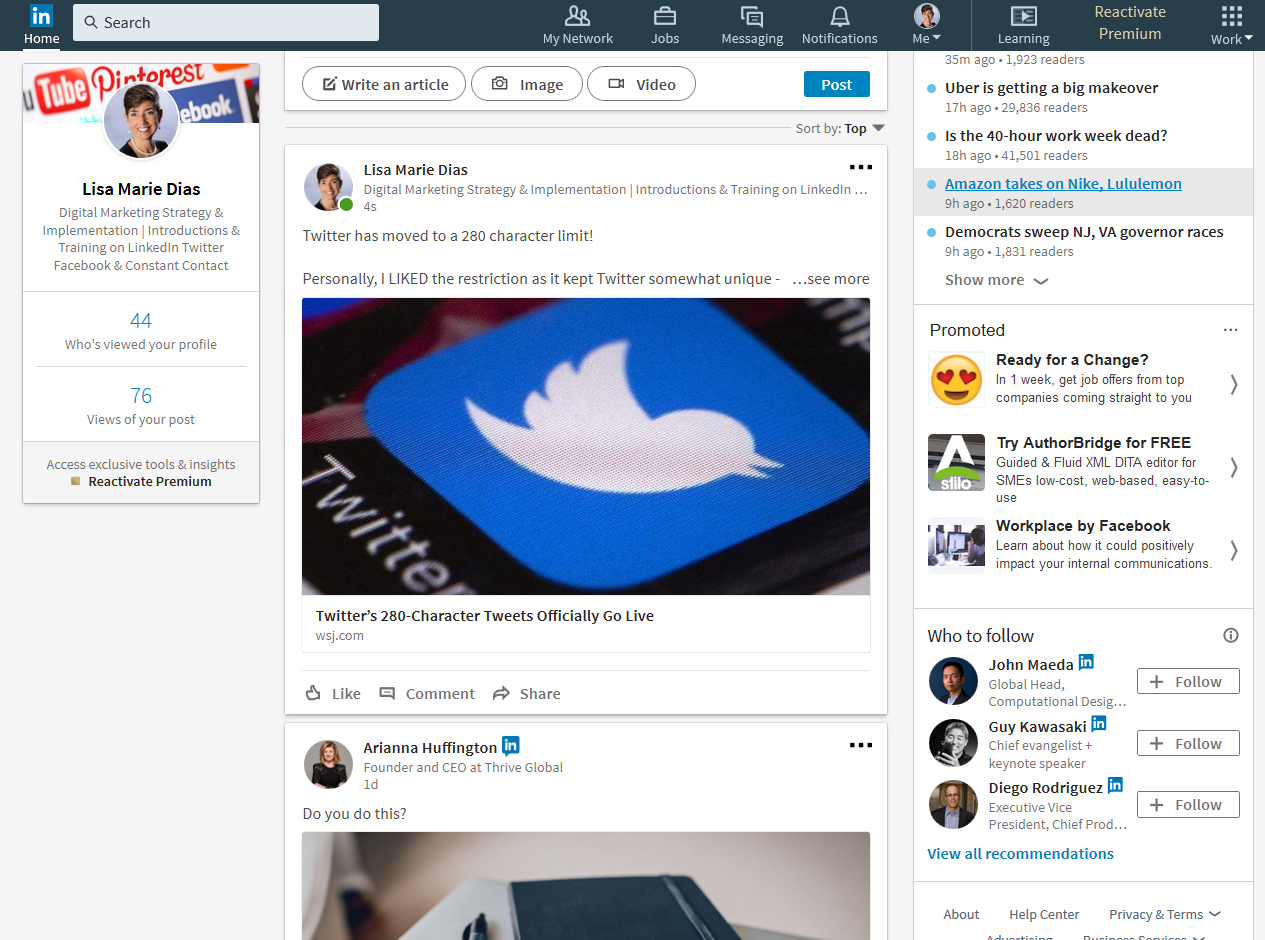
Task: Expand the Privacy & Terms footer dropdown
Action: (1165, 914)
